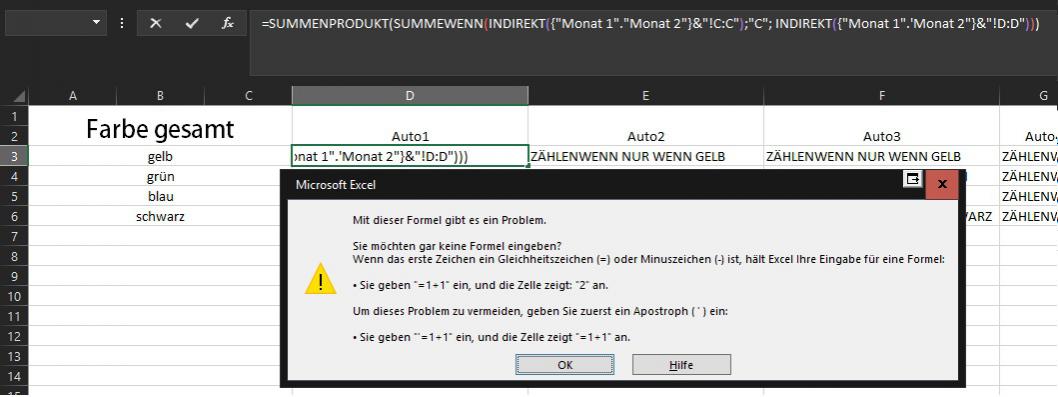Open Hilfe for the formula problem
The height and width of the screenshot is (397, 1058).
point(681,365)
